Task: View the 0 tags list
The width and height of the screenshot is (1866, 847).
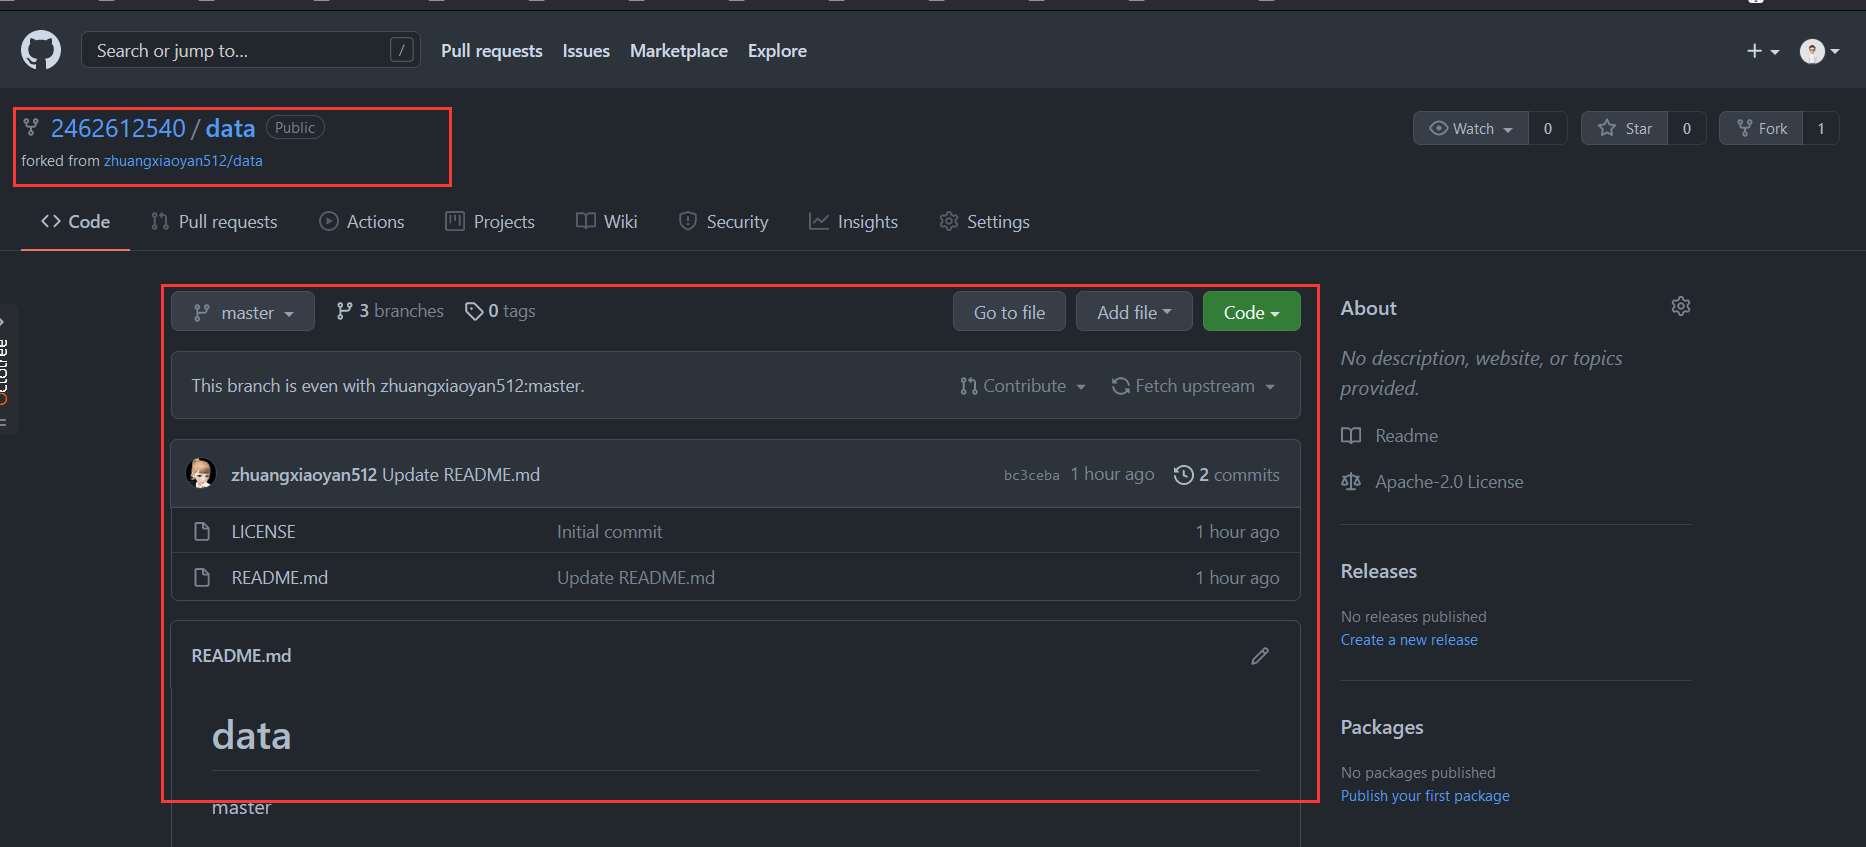Action: point(500,311)
